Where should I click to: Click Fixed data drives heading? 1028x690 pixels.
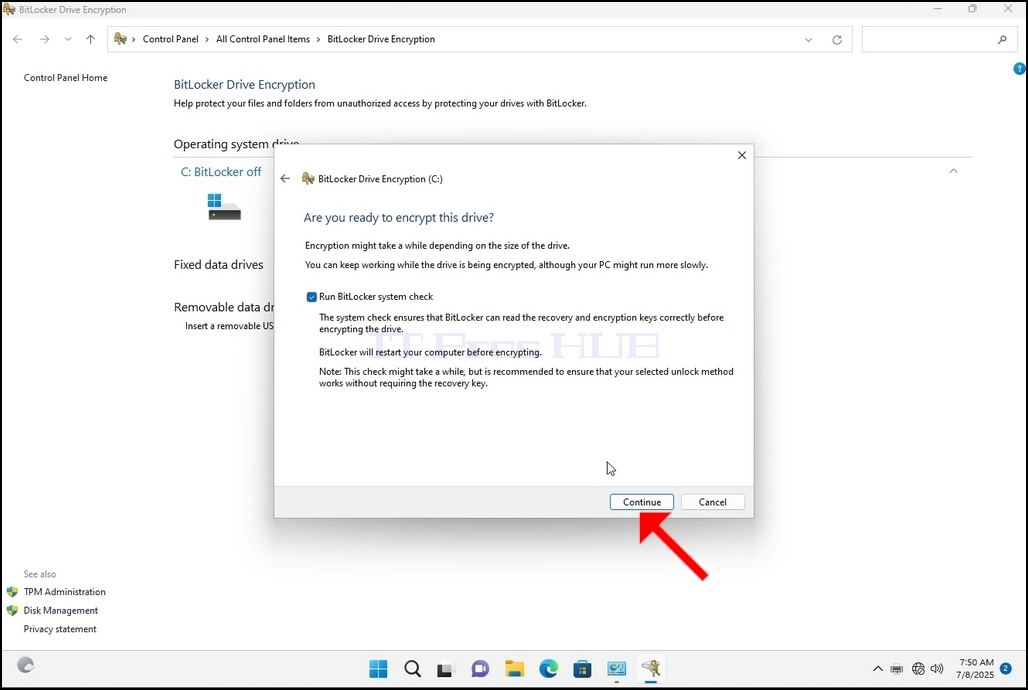tap(218, 265)
